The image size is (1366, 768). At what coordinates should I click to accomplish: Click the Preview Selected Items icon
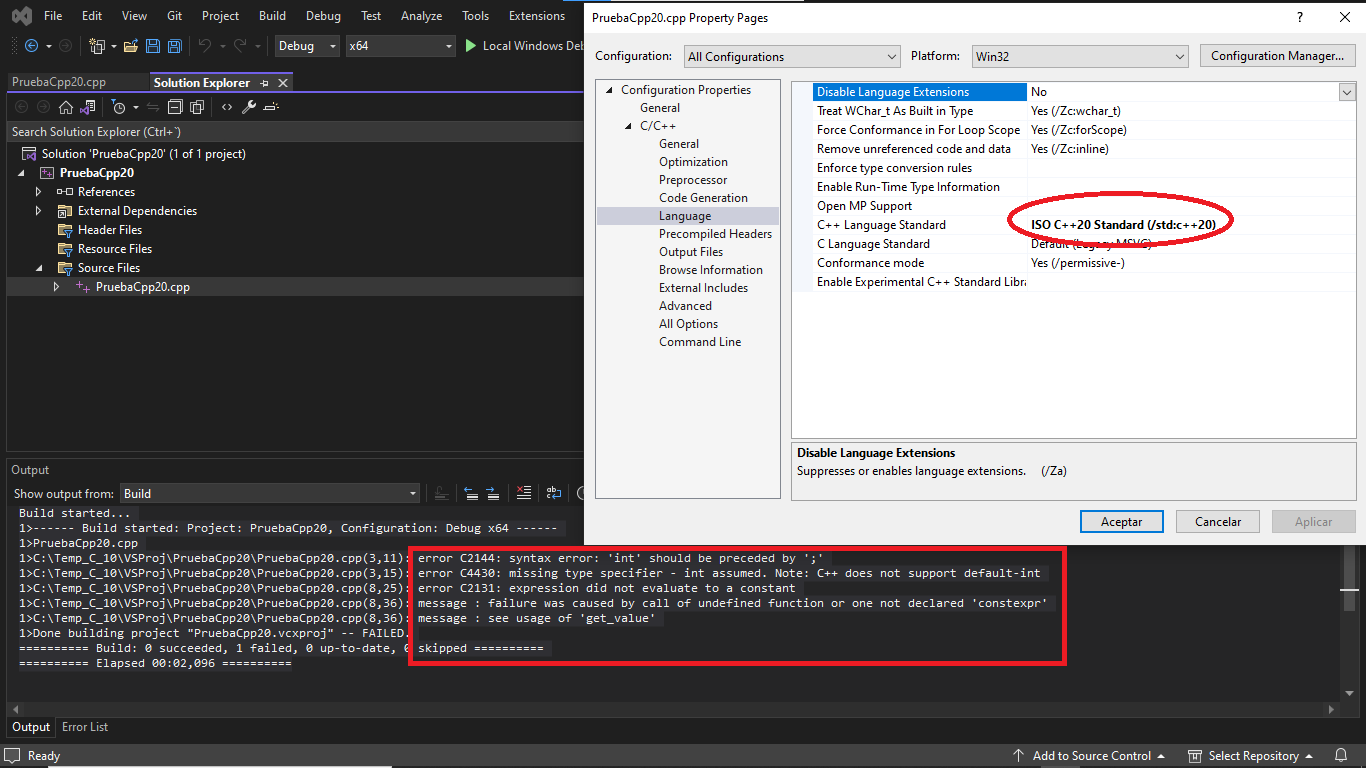[271, 107]
